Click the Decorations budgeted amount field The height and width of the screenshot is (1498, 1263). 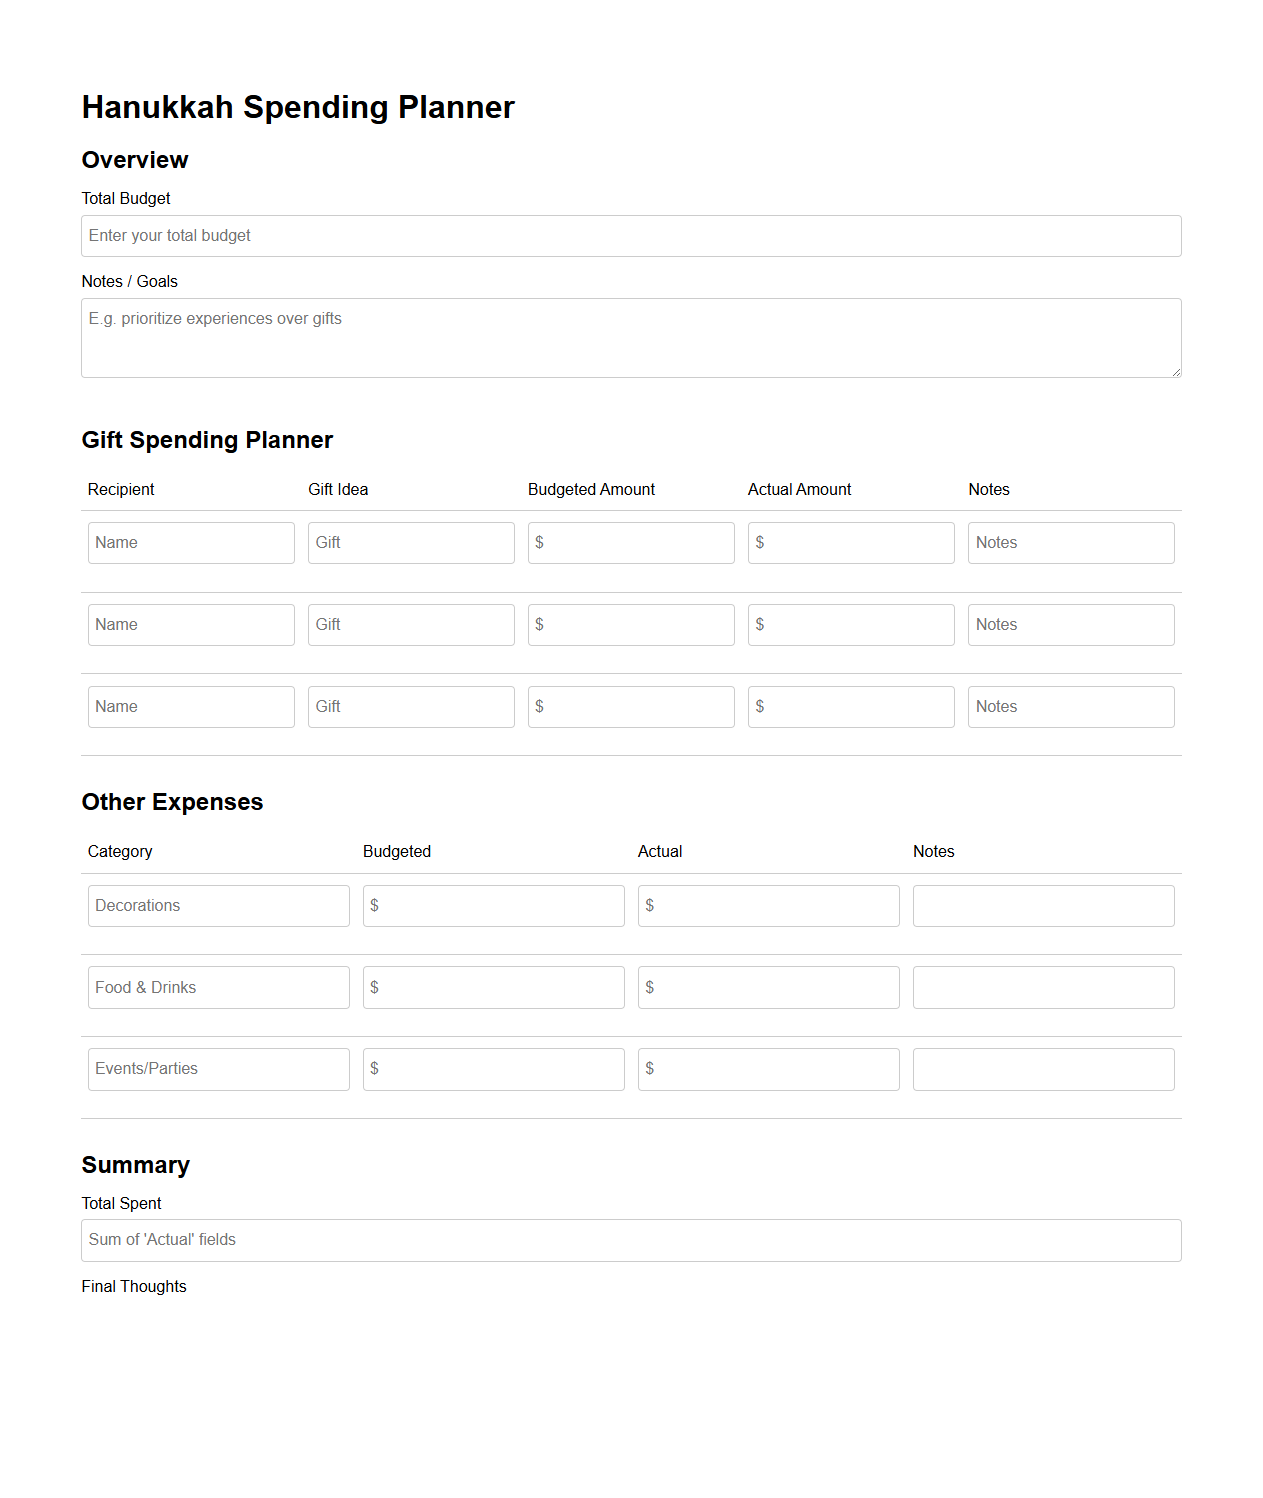(493, 905)
